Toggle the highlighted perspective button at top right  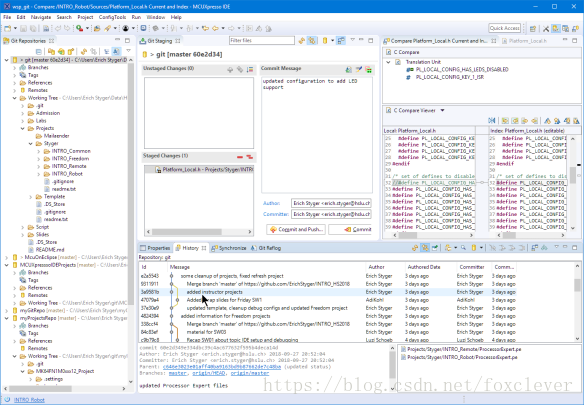556,28
